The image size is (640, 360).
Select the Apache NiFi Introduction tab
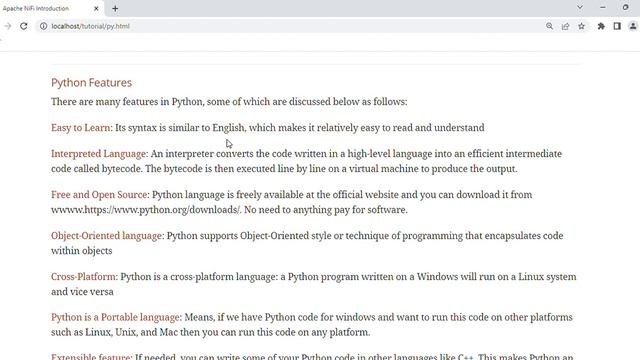pyautogui.click(x=51, y=8)
